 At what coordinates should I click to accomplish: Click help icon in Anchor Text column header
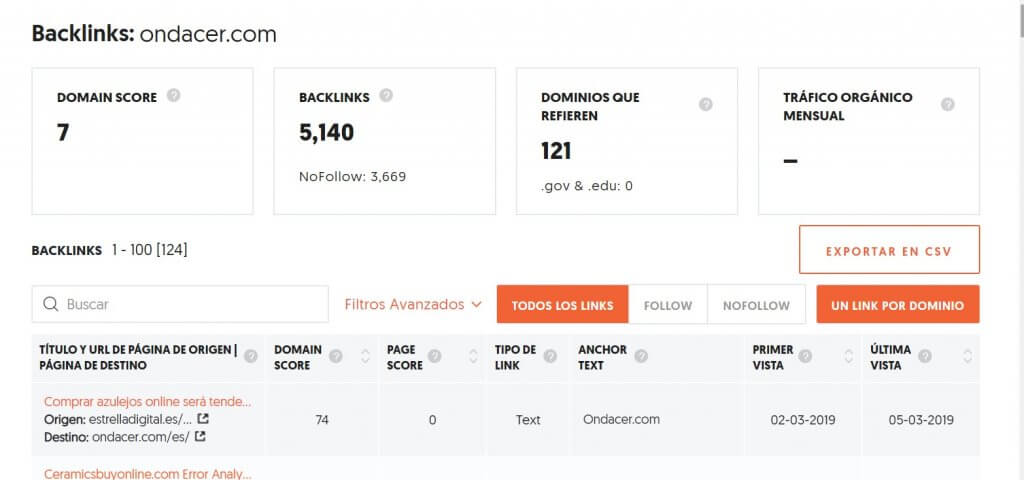[x=641, y=356]
